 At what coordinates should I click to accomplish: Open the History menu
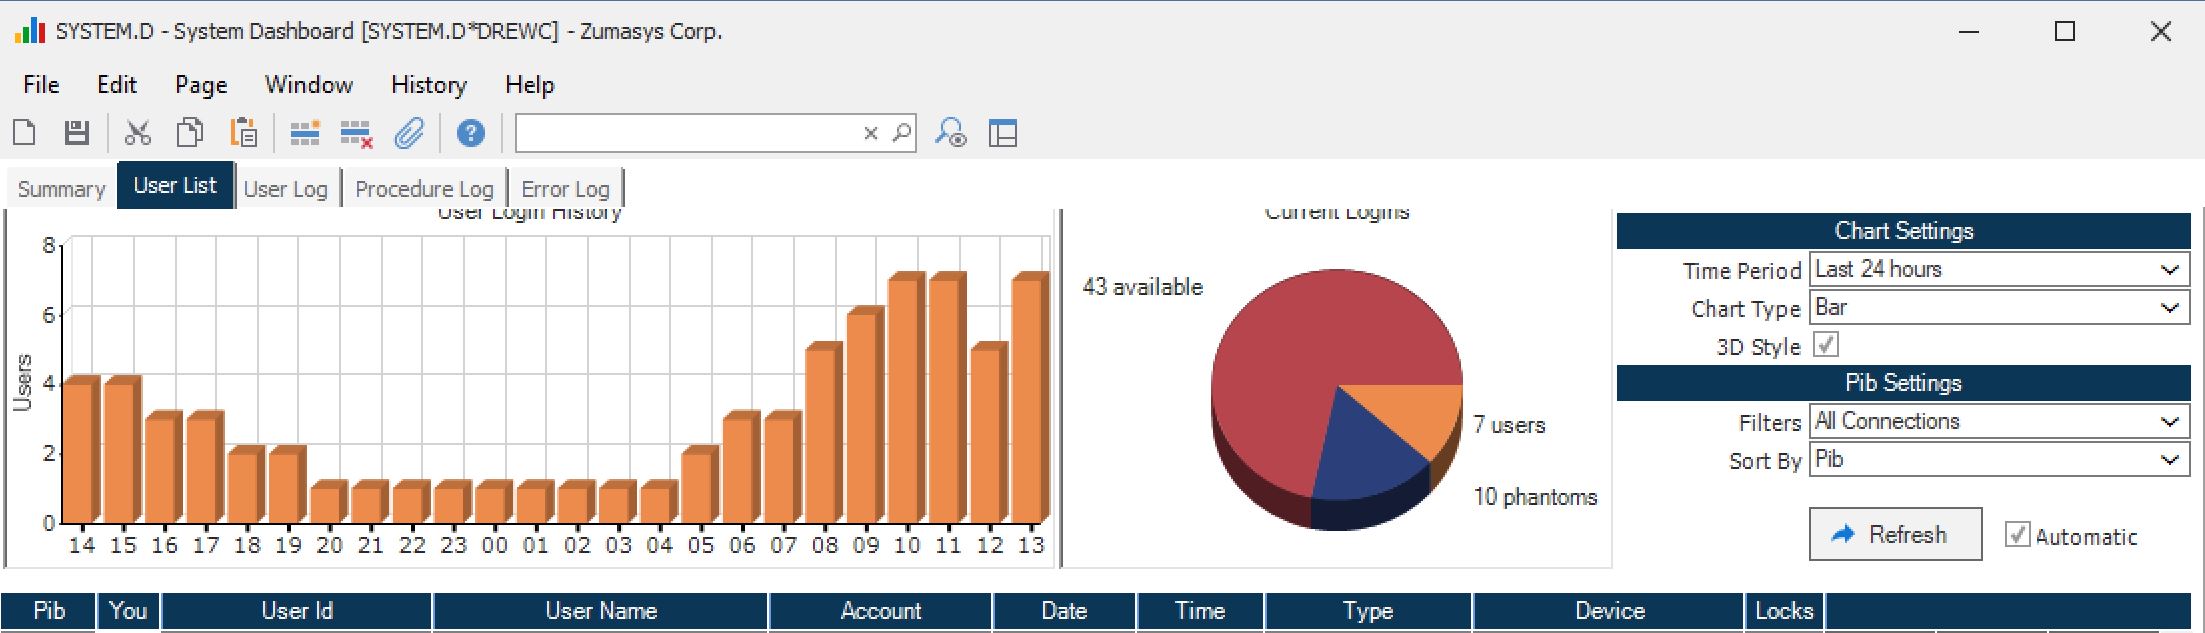pos(428,85)
